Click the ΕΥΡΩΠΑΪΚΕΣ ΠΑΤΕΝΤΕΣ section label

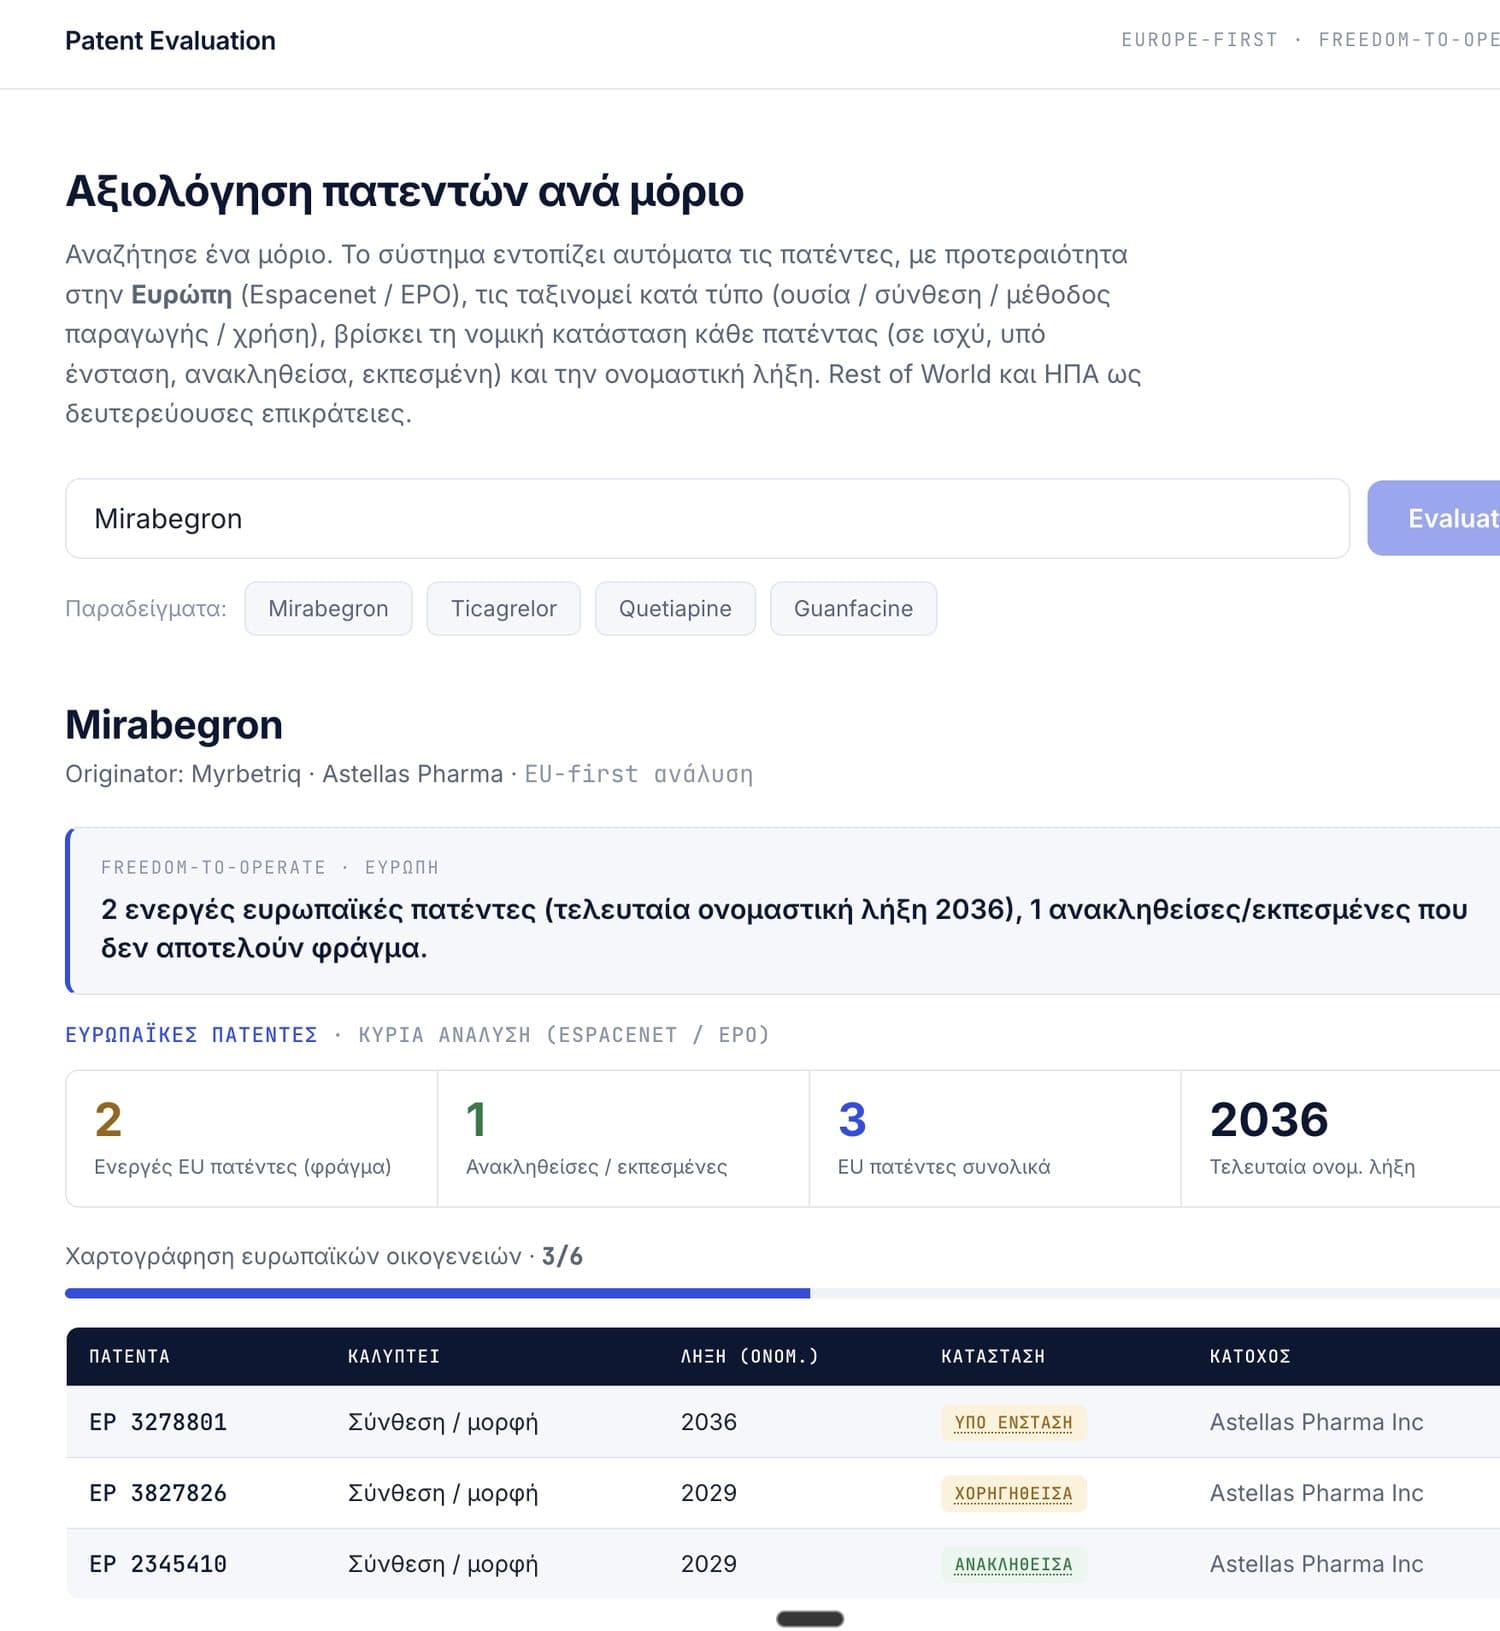191,1035
